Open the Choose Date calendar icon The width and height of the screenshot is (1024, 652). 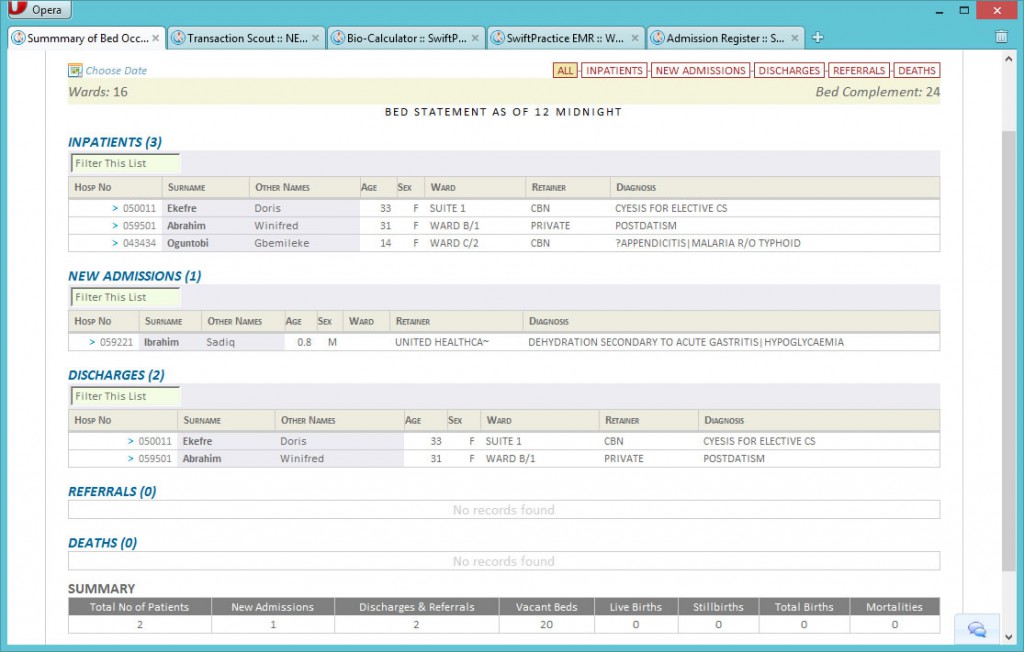(74, 70)
